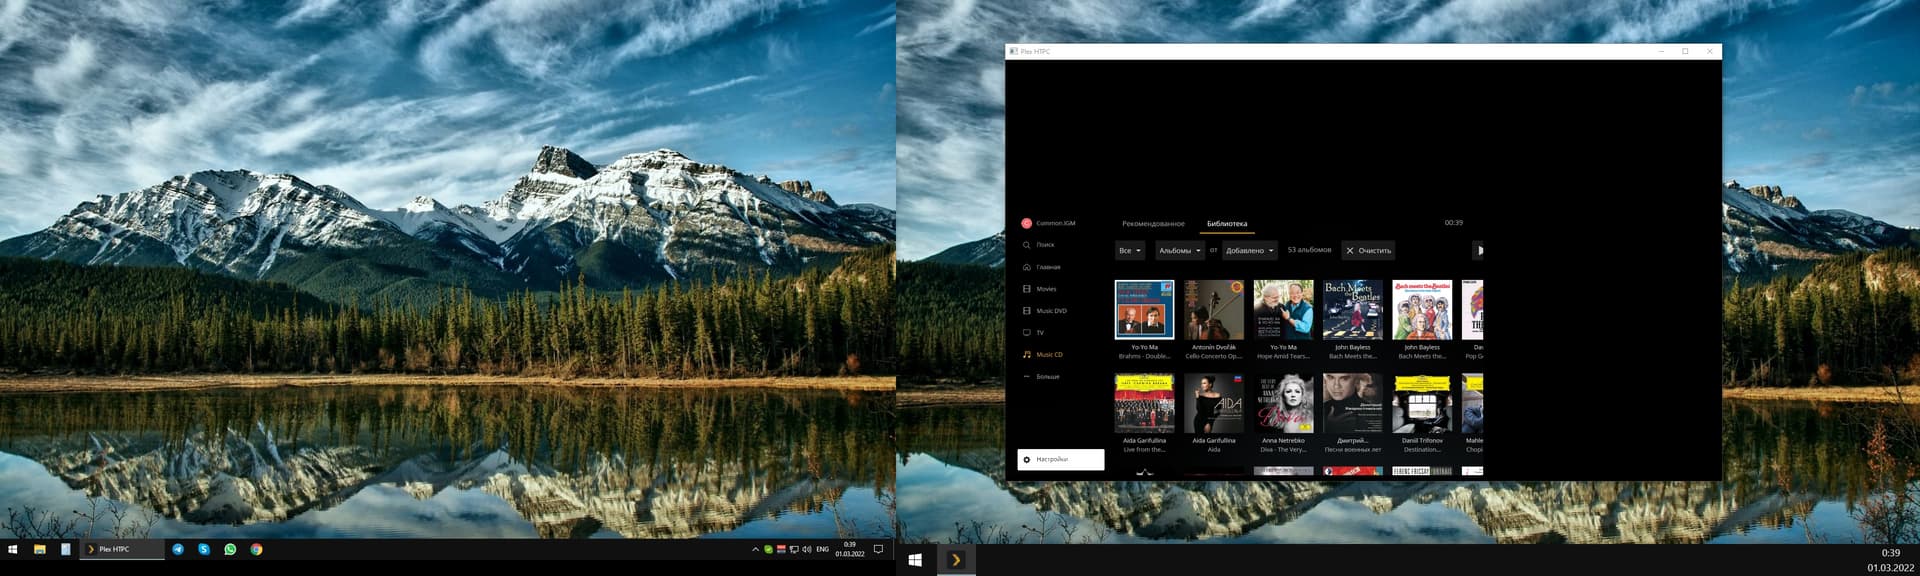Screen dimensions: 1920x576
Task: Open the Добавлено sort dropdown
Action: pyautogui.click(x=1250, y=251)
